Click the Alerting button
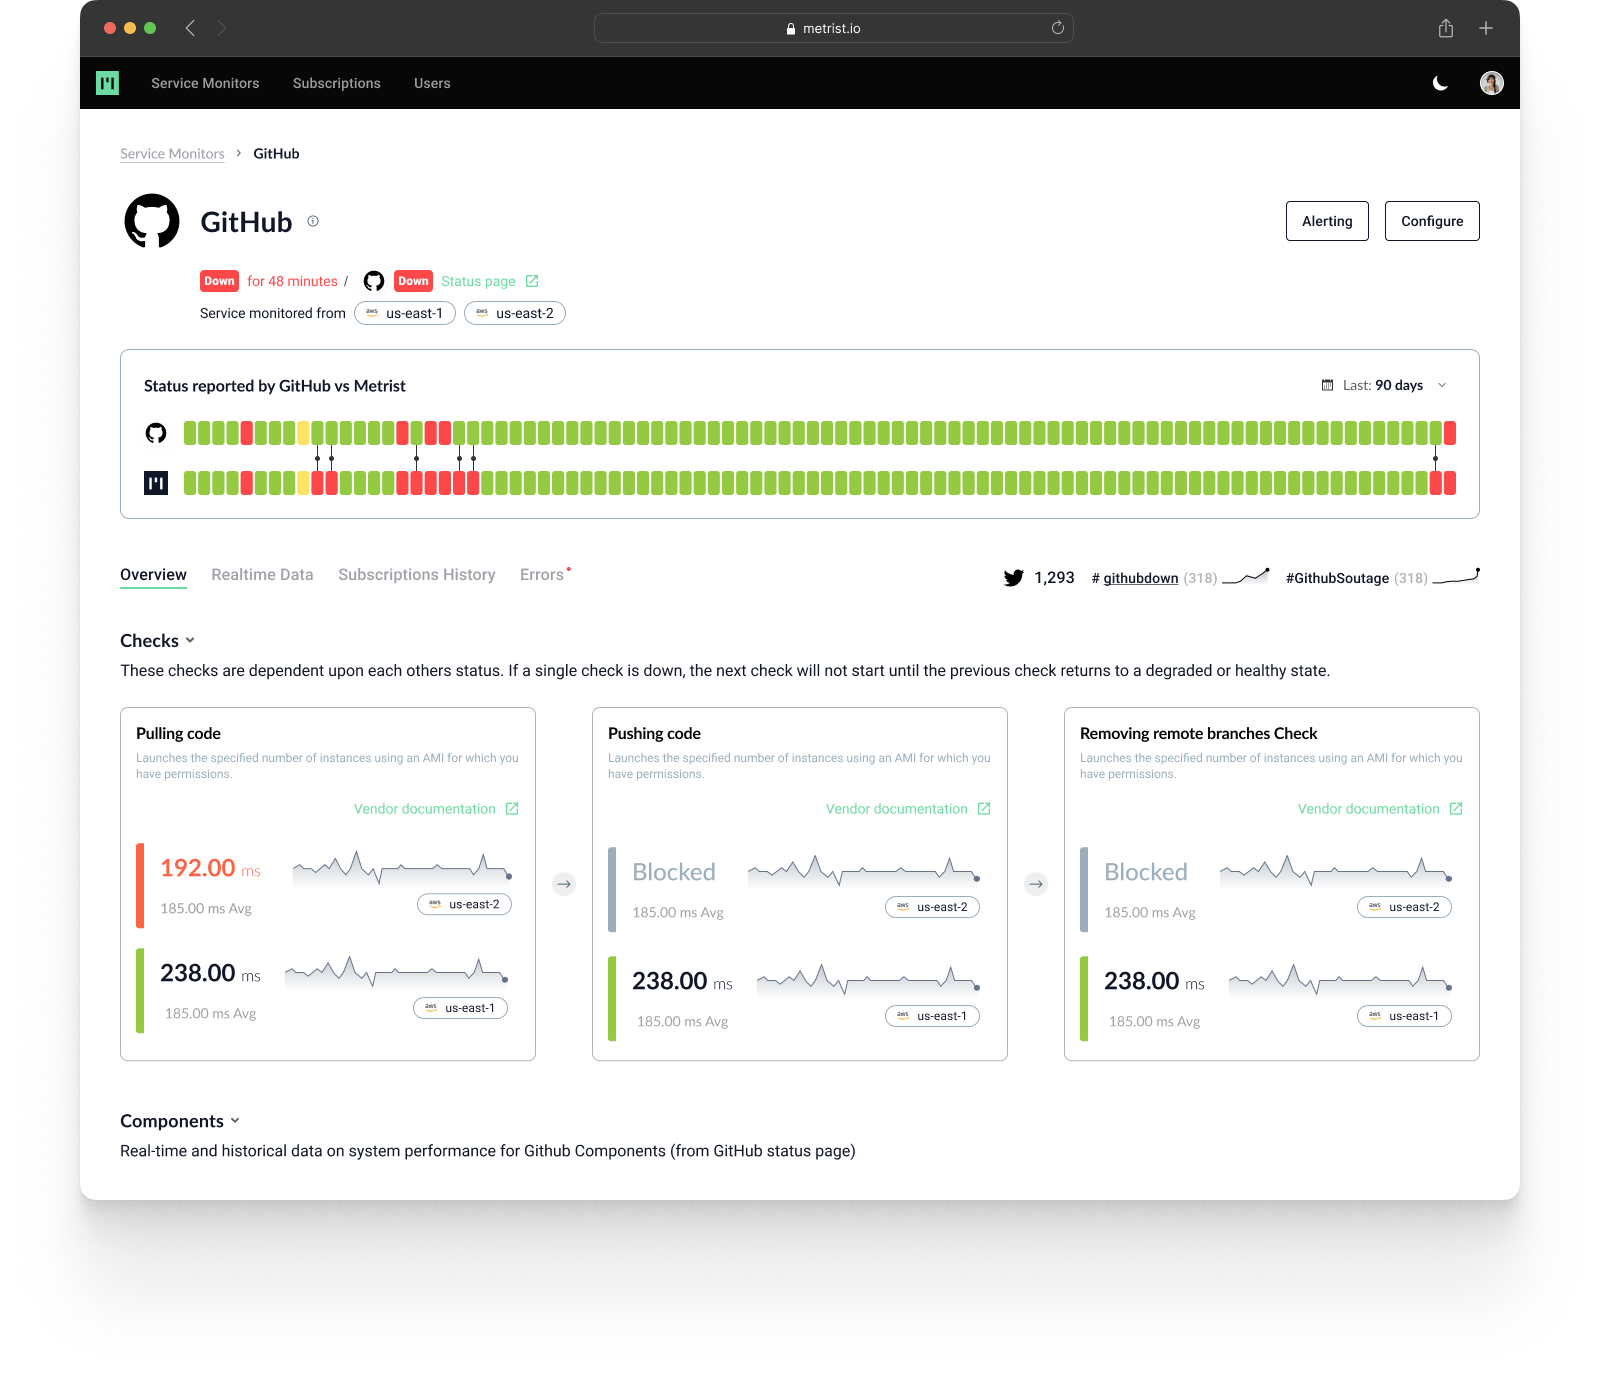Viewport: 1600px width, 1380px height. [1327, 221]
